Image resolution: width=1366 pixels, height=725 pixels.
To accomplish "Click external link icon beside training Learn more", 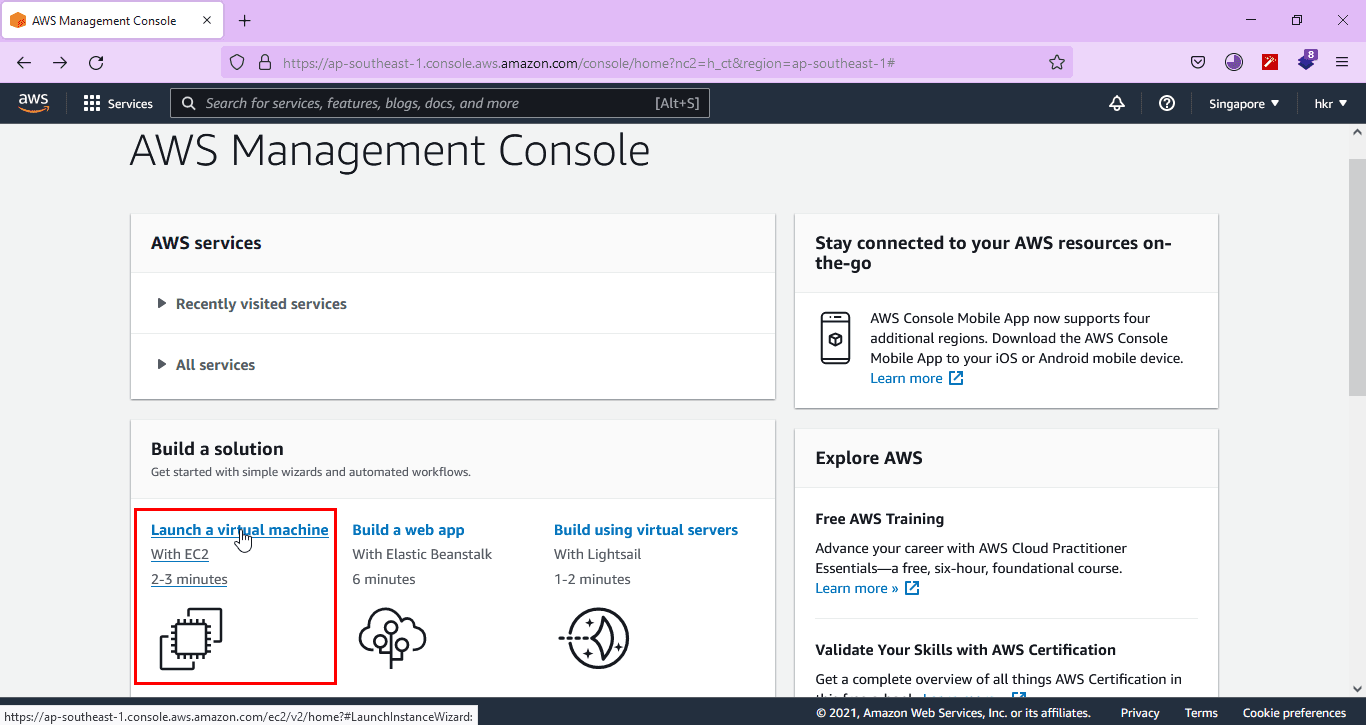I will pos(912,588).
